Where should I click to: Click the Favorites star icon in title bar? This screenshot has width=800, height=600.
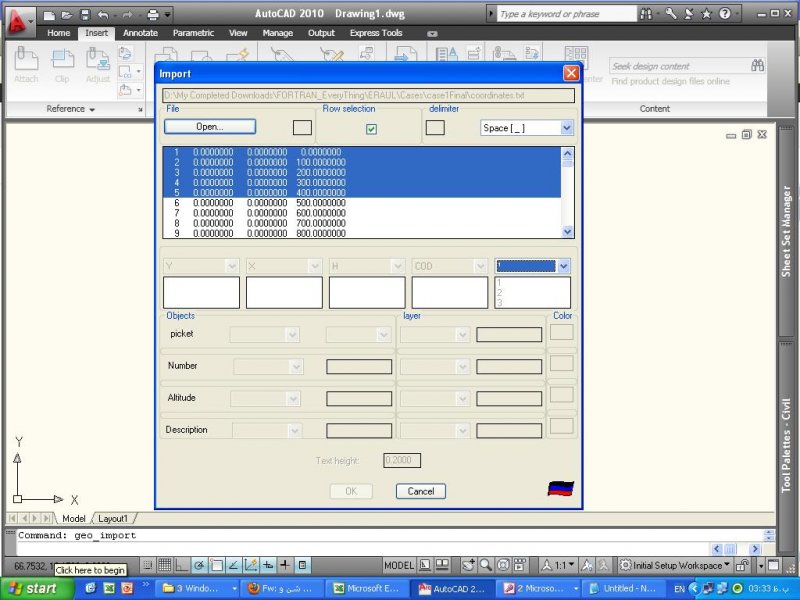click(706, 14)
